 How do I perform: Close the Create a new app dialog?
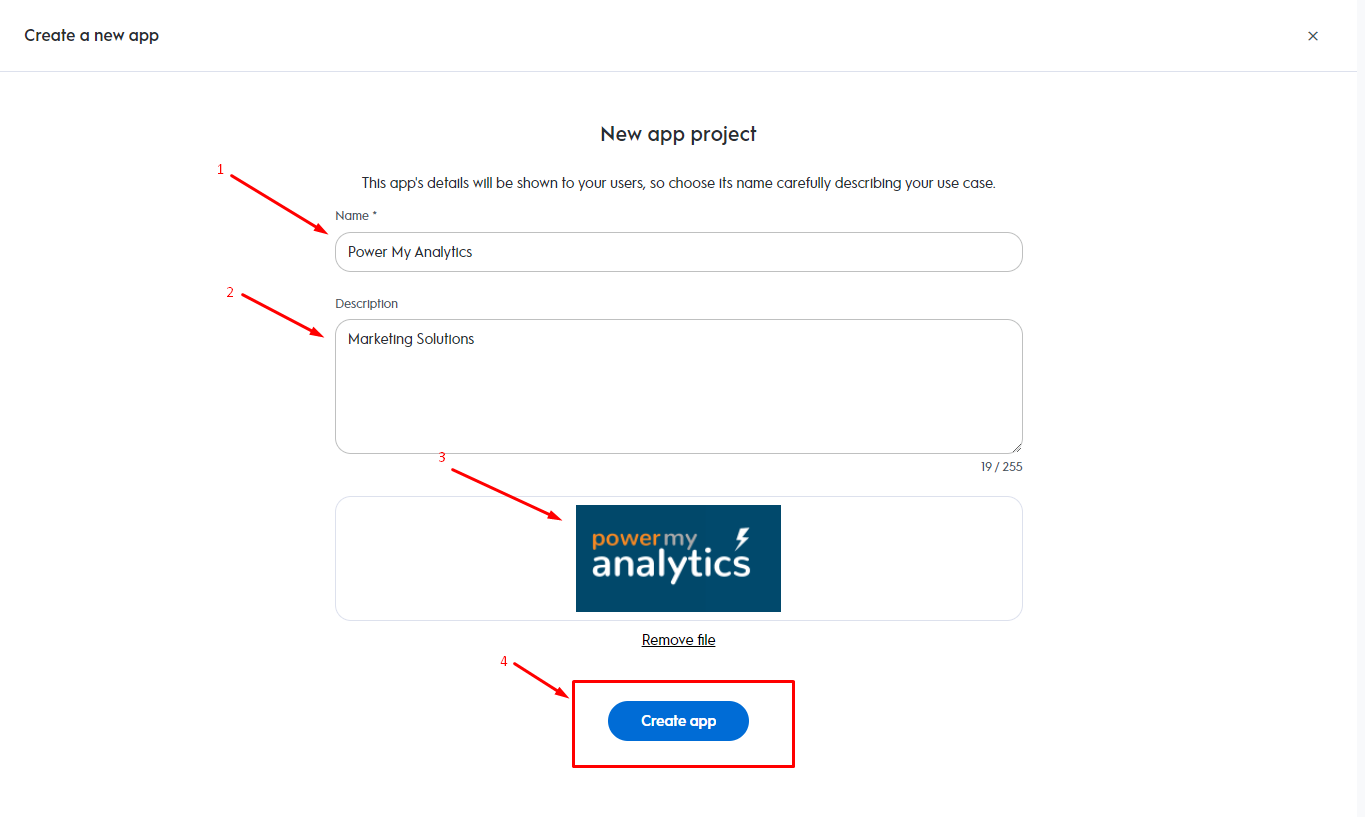(1313, 36)
